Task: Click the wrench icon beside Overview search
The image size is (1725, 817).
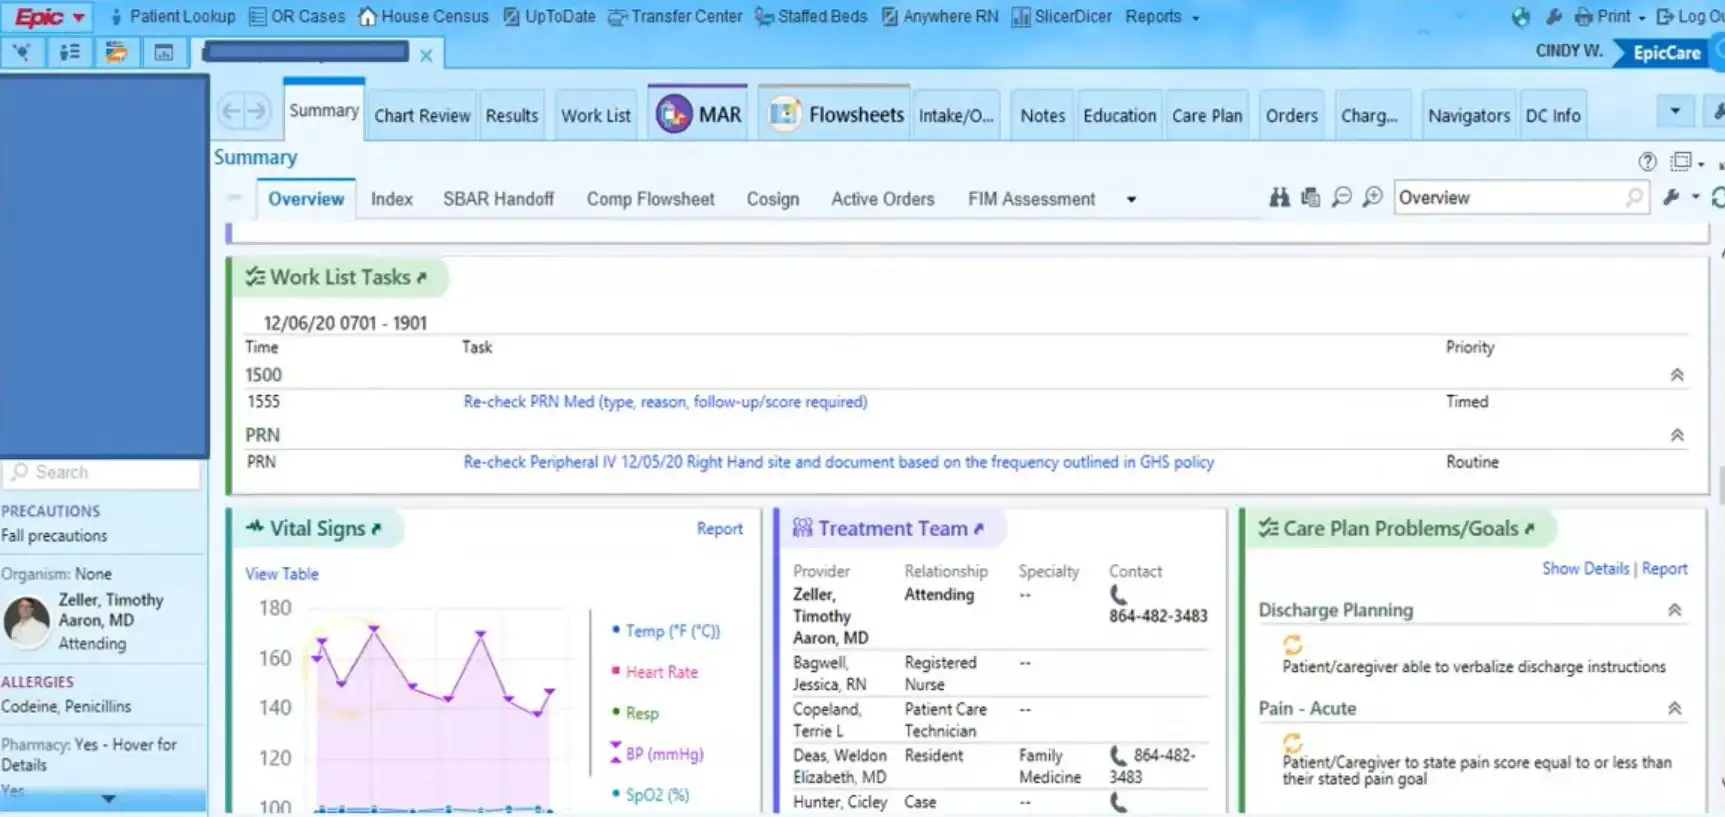Action: [1671, 198]
